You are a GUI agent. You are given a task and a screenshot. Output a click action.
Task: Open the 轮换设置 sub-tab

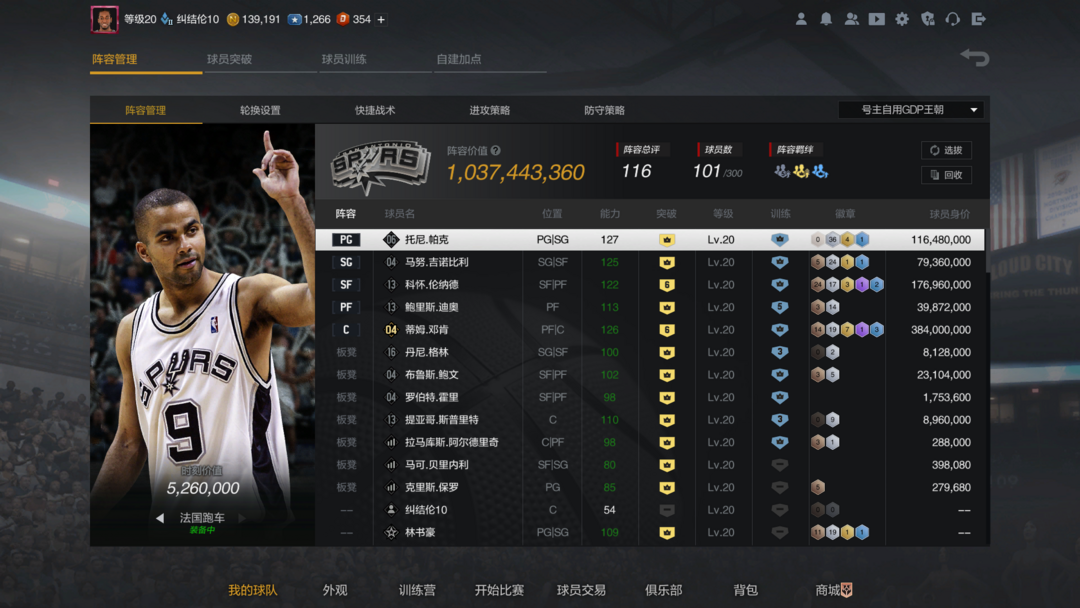coord(260,110)
